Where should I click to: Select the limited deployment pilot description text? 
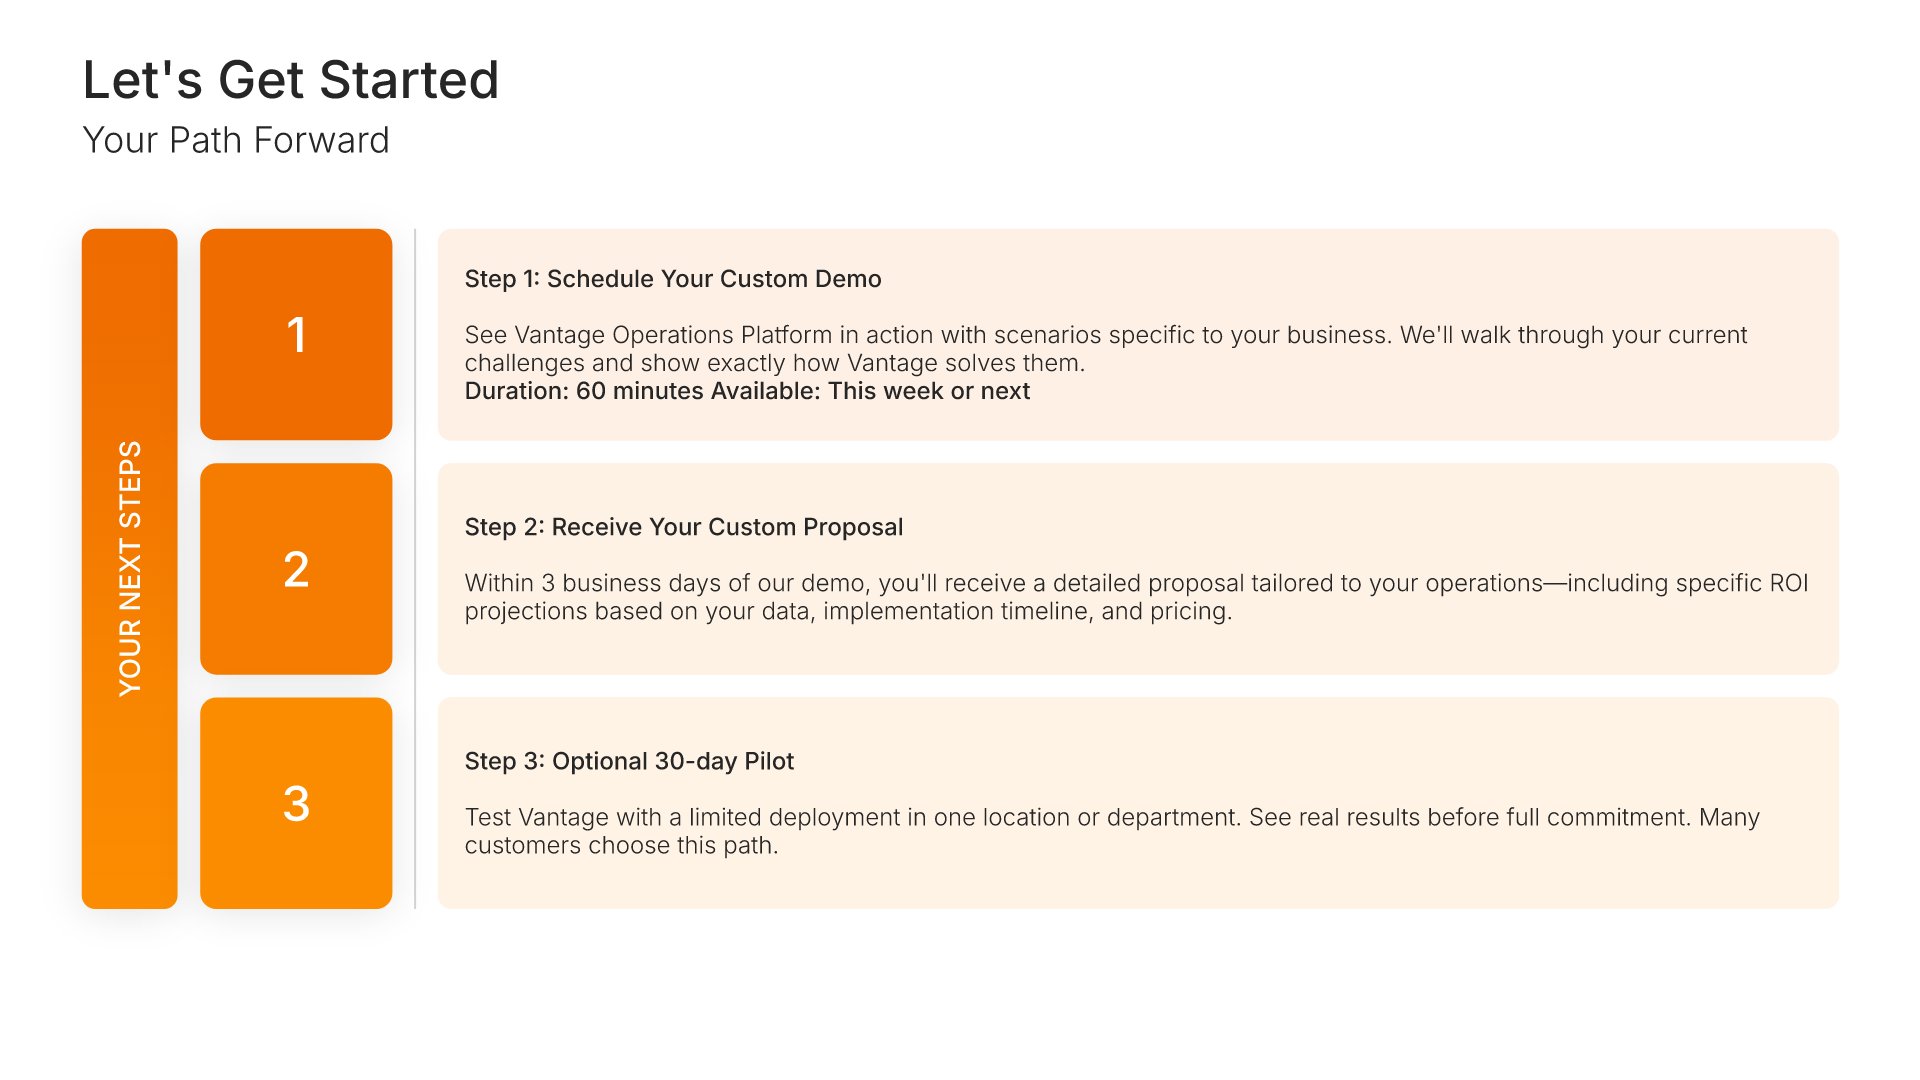tap(1112, 817)
